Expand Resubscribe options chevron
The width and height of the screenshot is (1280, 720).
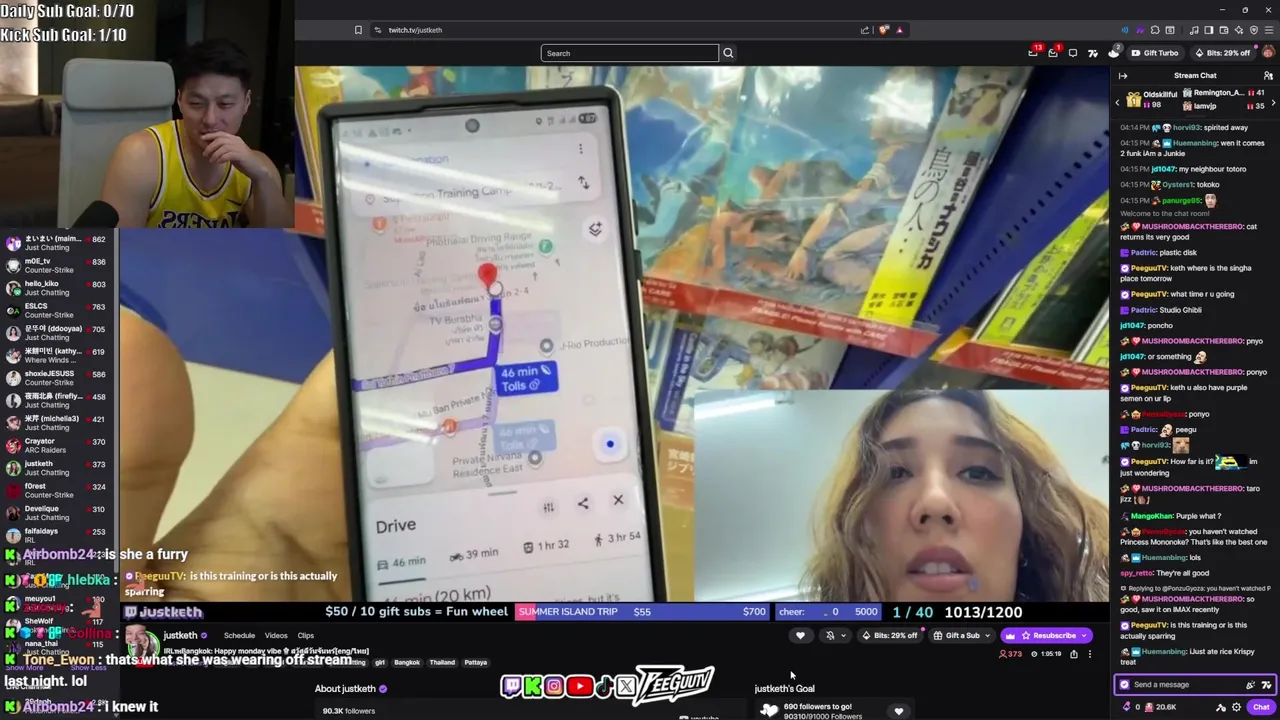(1085, 636)
